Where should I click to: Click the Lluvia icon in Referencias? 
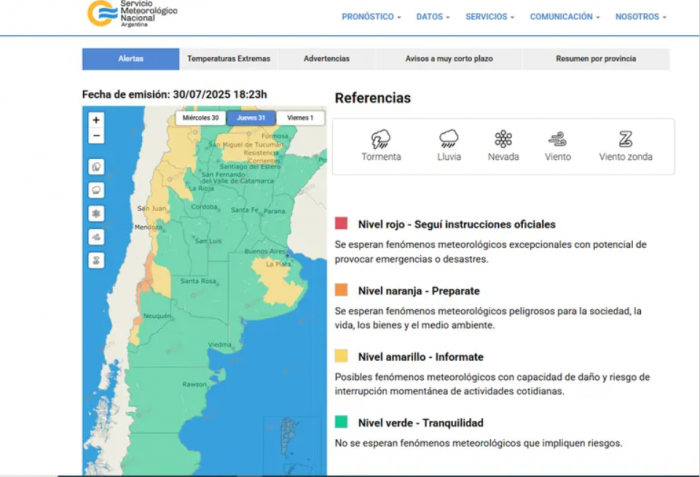(449, 139)
